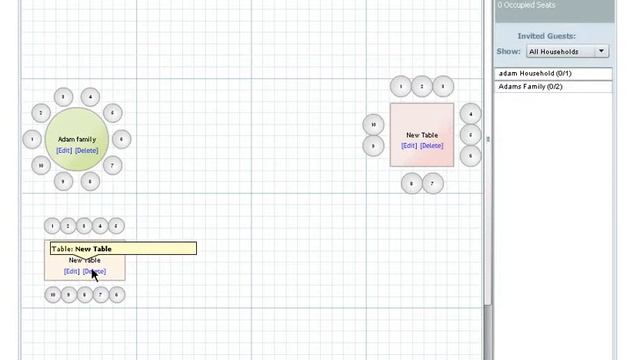Pick seat 9 left of the pink square table
This screenshot has width=640, height=360.
tap(373, 146)
